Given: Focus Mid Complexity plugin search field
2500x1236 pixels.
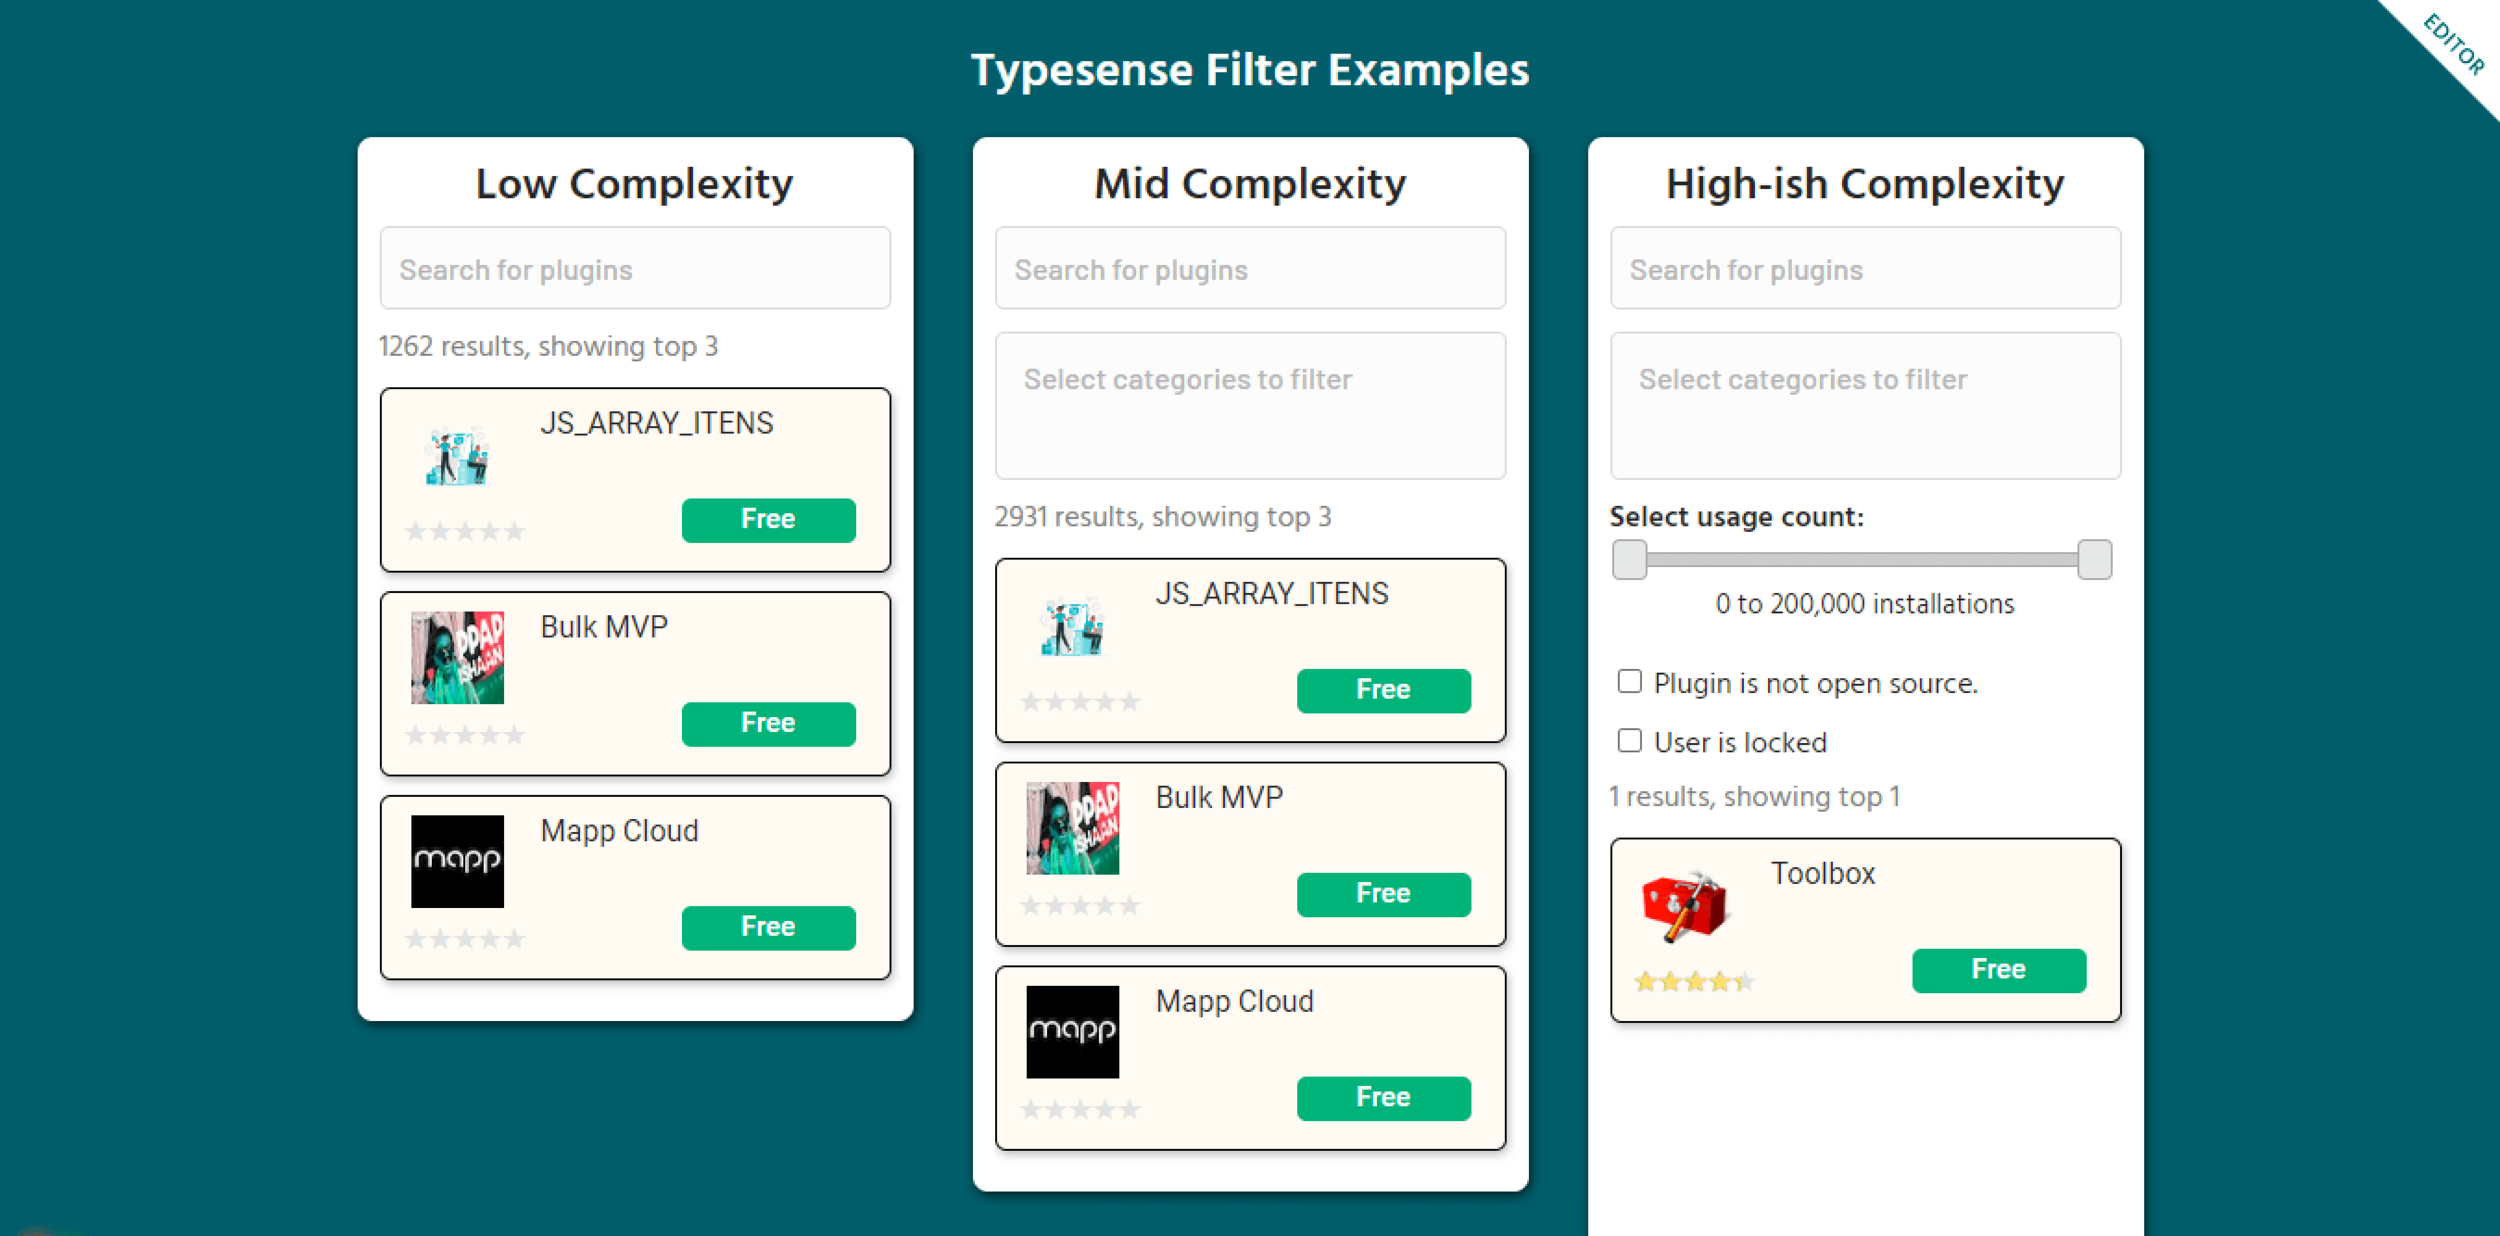Looking at the screenshot, I should pos(1249,269).
